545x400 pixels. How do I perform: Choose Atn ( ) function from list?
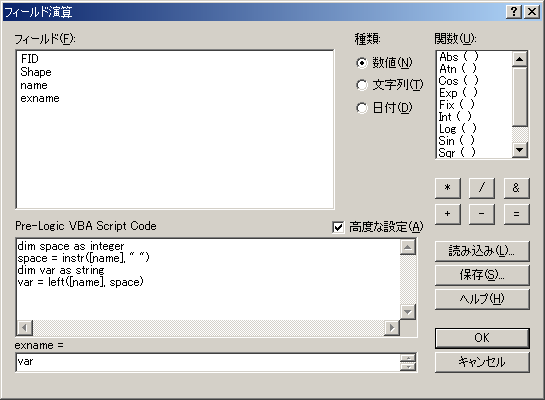[457, 68]
